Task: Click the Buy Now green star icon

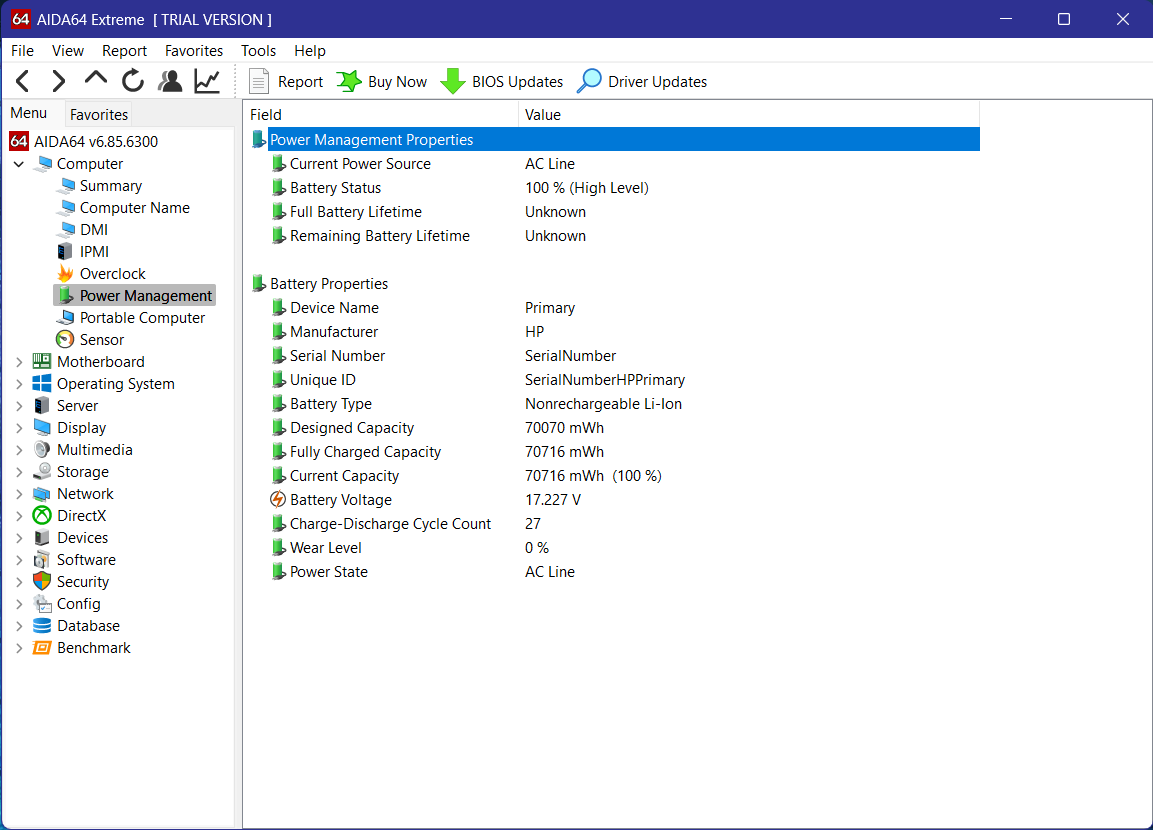Action: [x=349, y=82]
